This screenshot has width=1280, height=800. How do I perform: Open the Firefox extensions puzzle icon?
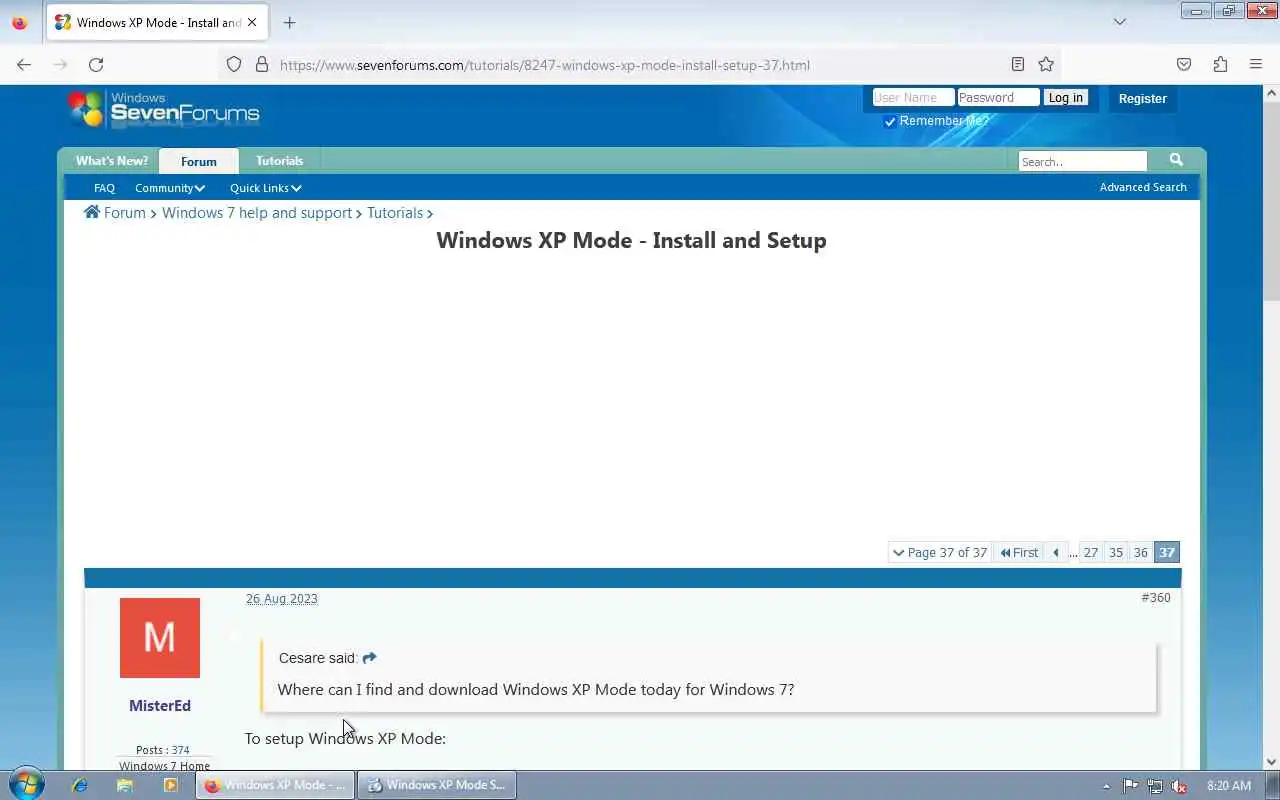[x=1220, y=64]
